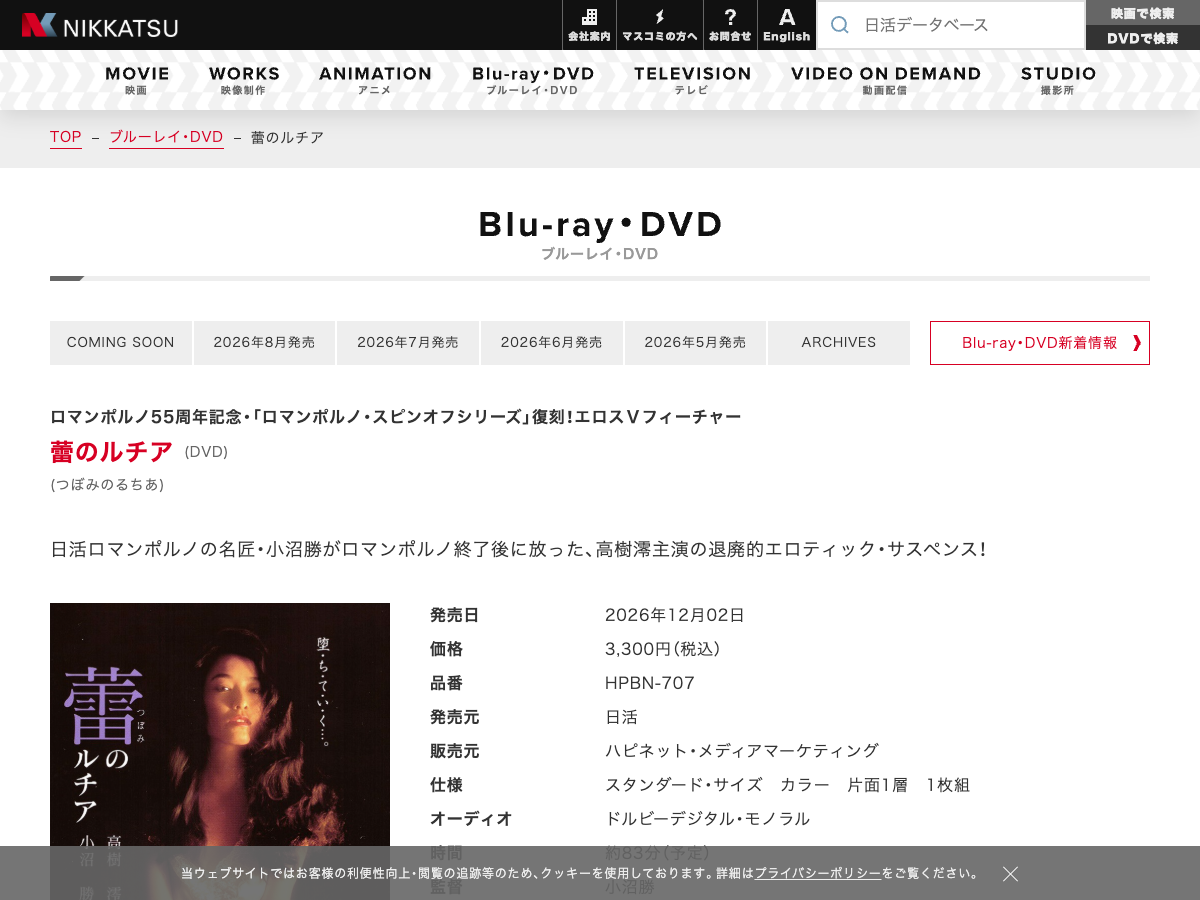
Task: Click the price 3,300円(税込)
Action: (x=663, y=649)
